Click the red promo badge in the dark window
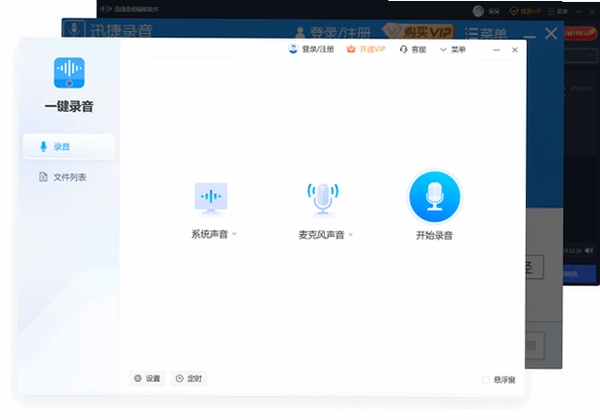Screen dimensions: 600x420 point(580,33)
